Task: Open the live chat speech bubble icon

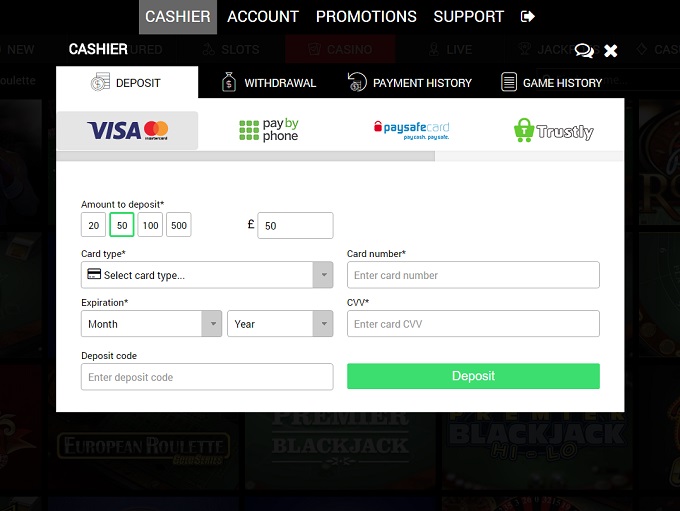Action: tap(584, 51)
